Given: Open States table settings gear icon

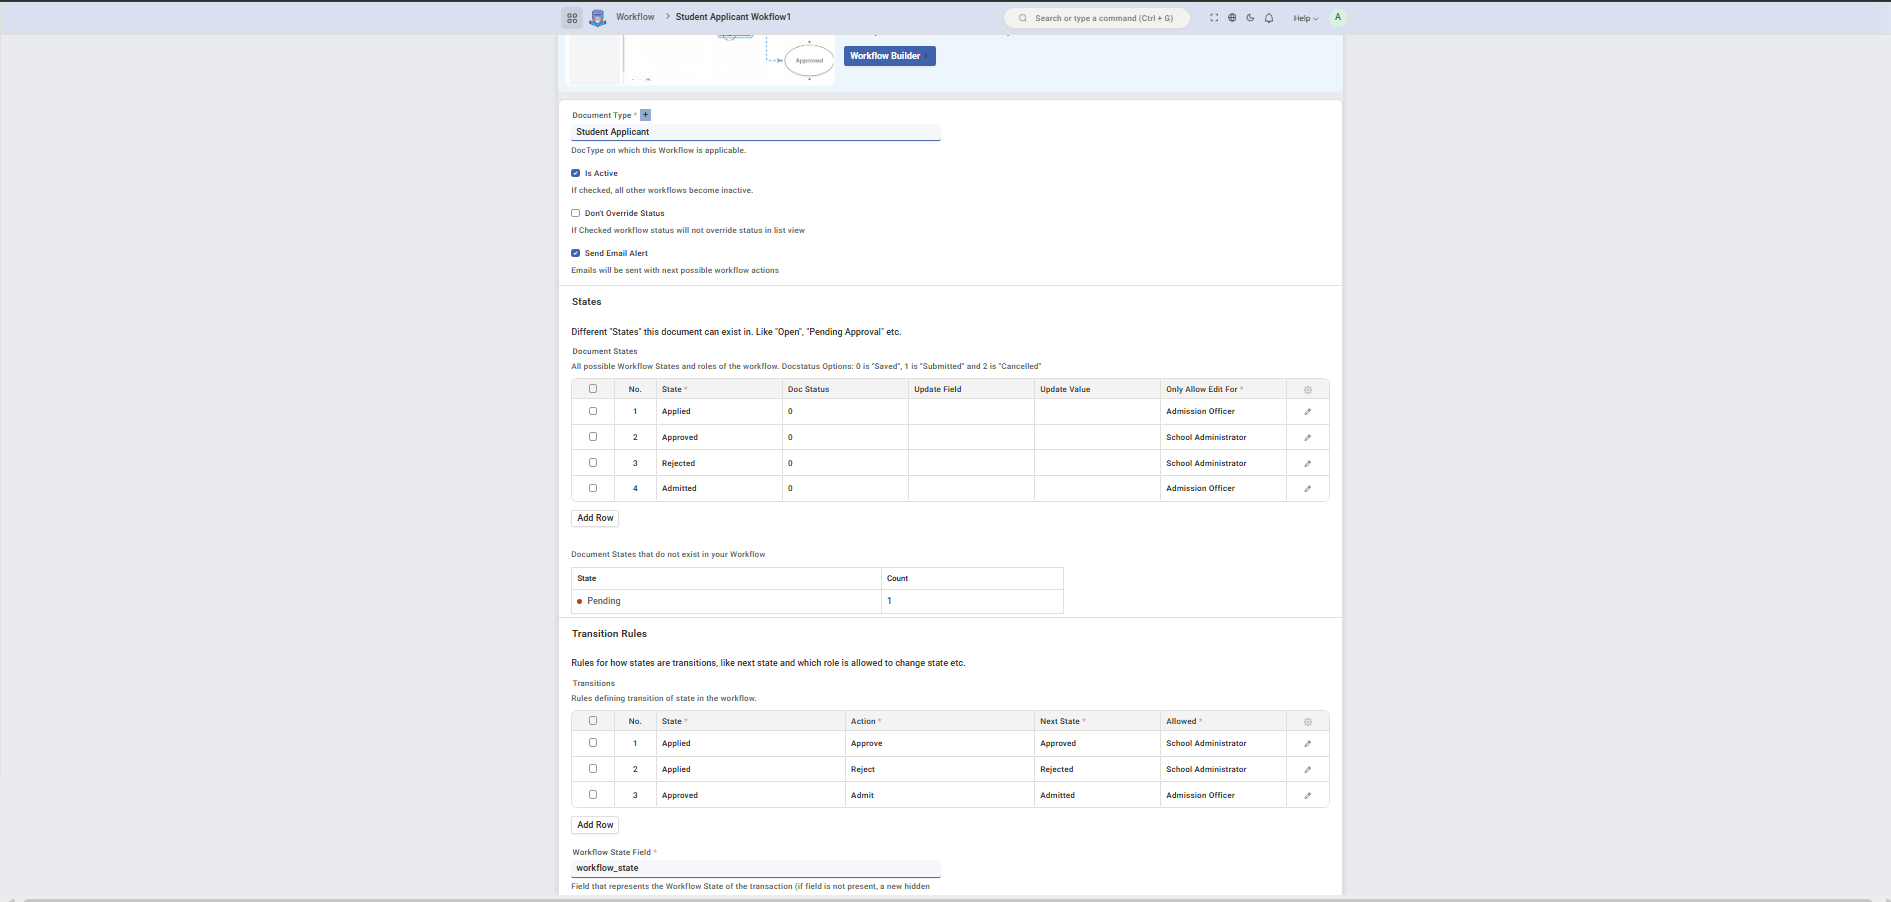Looking at the screenshot, I should (1307, 390).
